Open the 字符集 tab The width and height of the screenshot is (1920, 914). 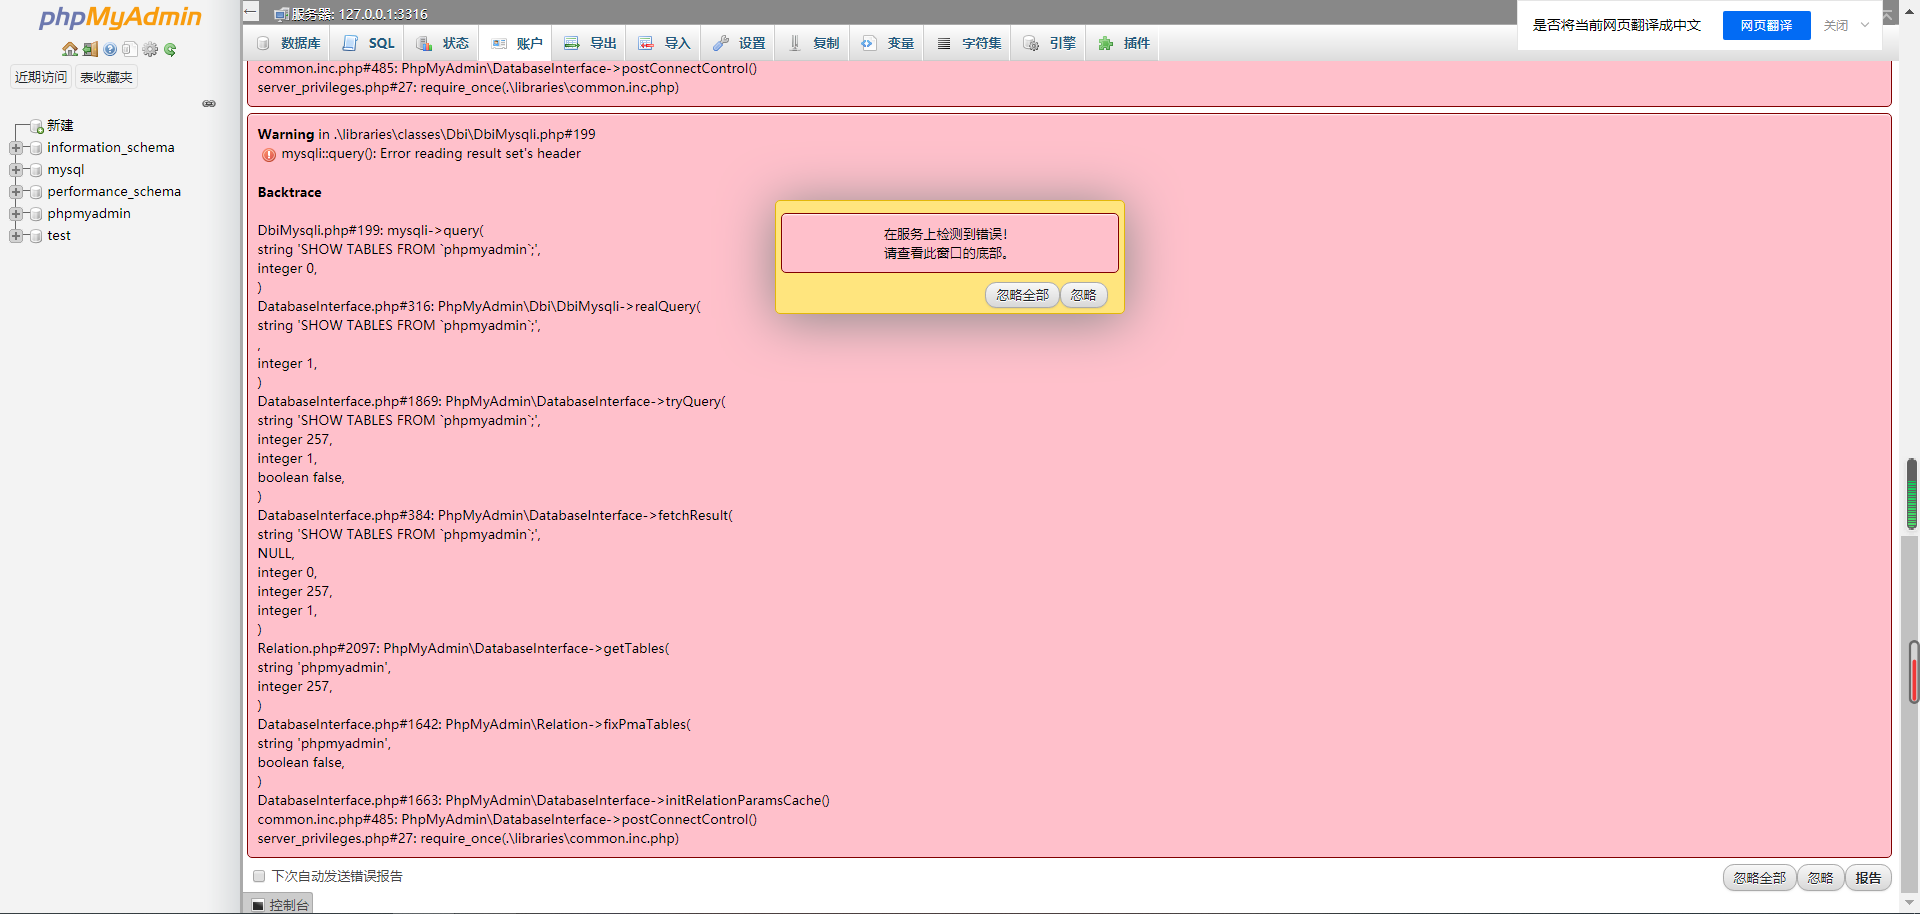969,43
